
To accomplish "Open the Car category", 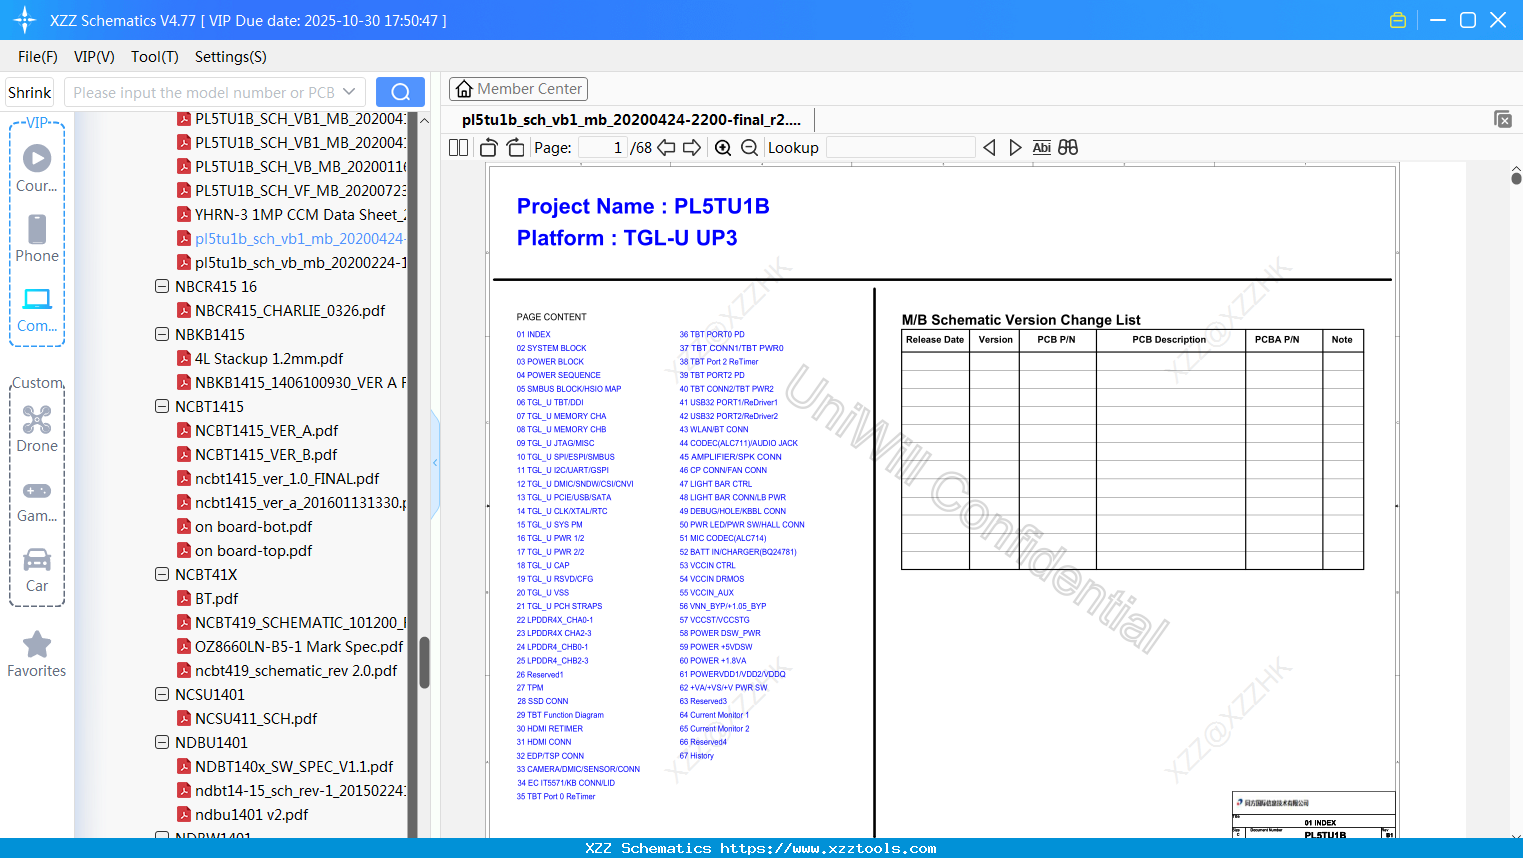I will (37, 570).
